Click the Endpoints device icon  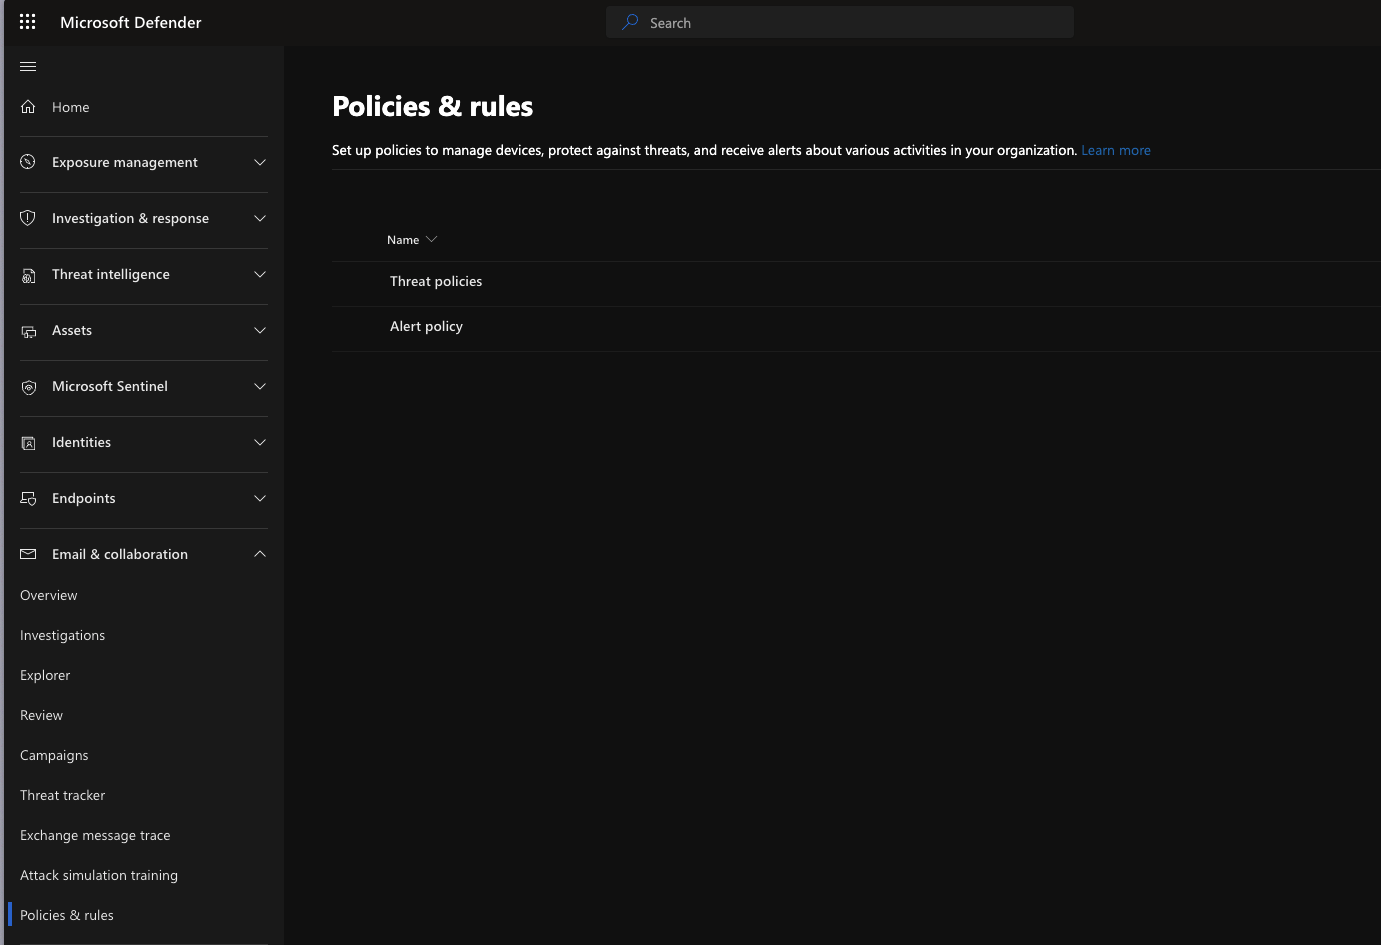[28, 499]
